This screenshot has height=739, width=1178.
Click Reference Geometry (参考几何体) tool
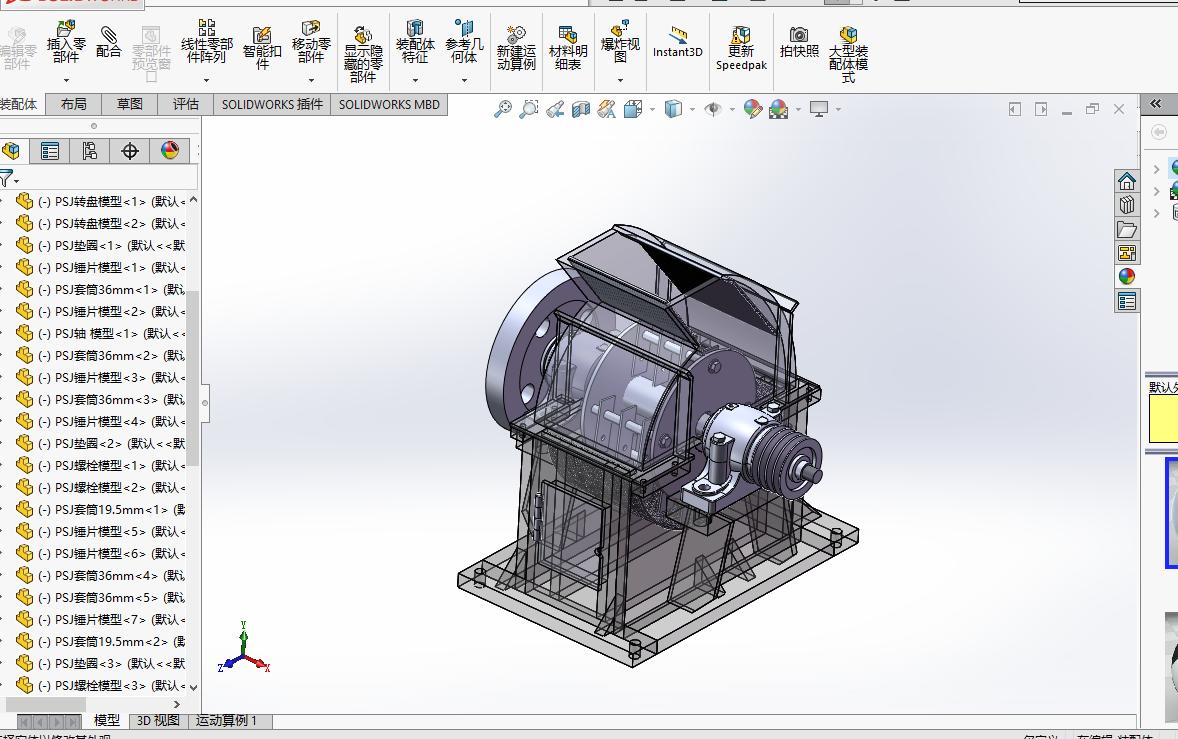pos(464,42)
